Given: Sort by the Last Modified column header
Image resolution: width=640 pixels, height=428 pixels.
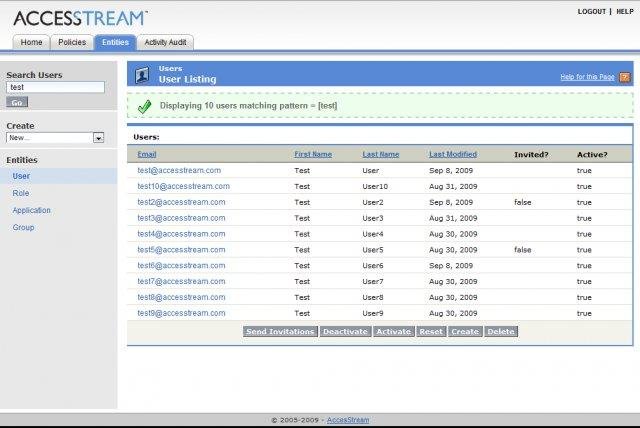Looking at the screenshot, I should [x=453, y=154].
